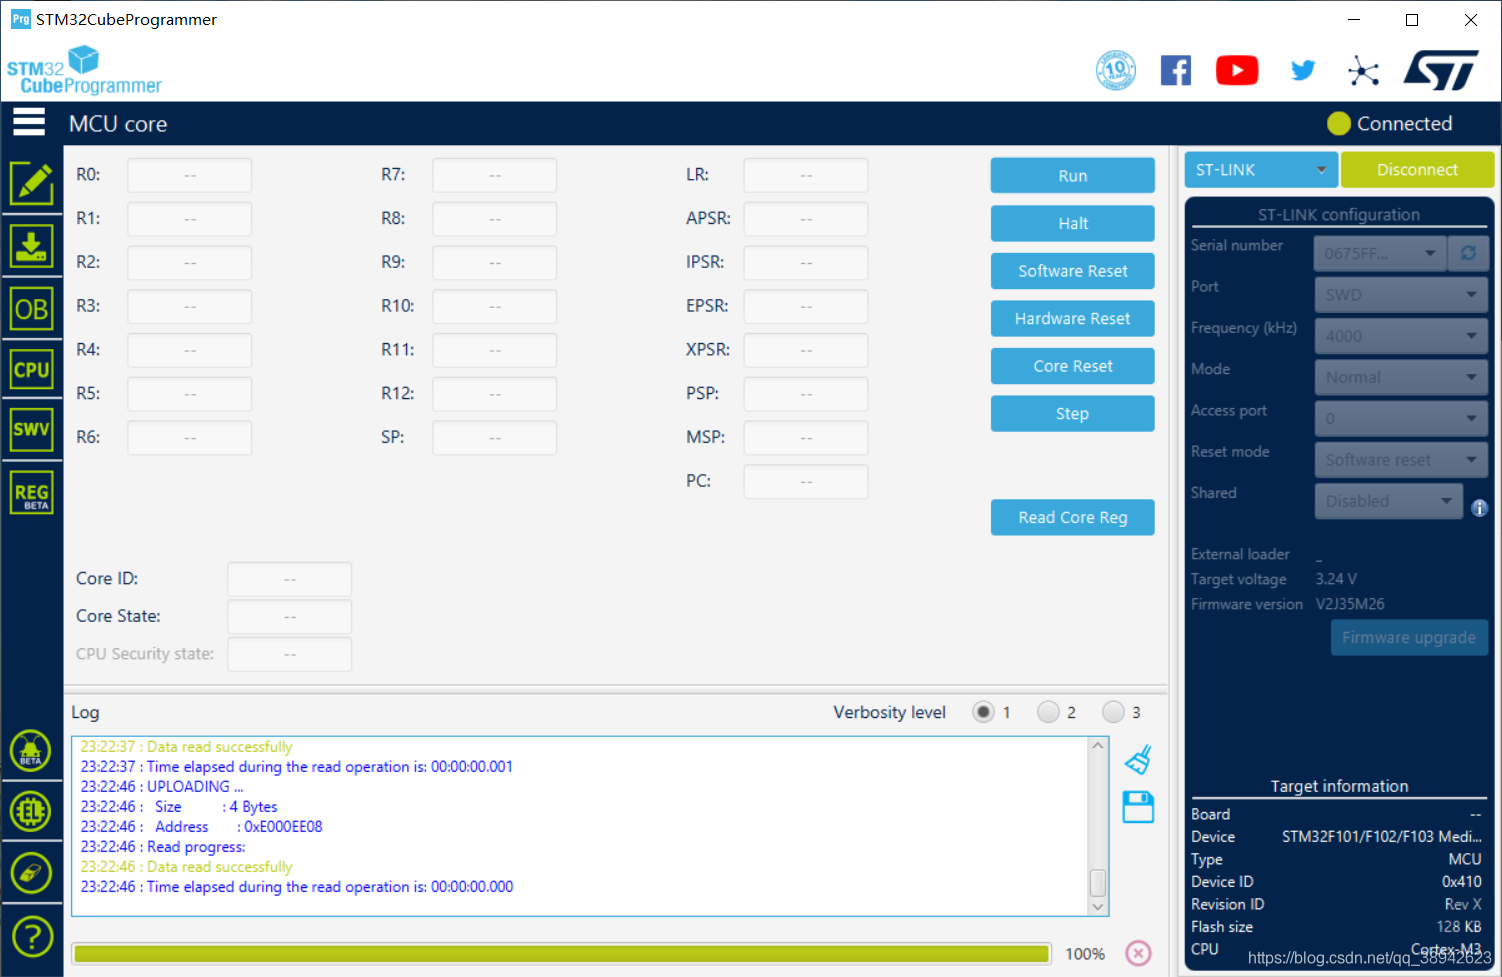Clear the log with broom icon
This screenshot has height=977, width=1502.
[1138, 760]
